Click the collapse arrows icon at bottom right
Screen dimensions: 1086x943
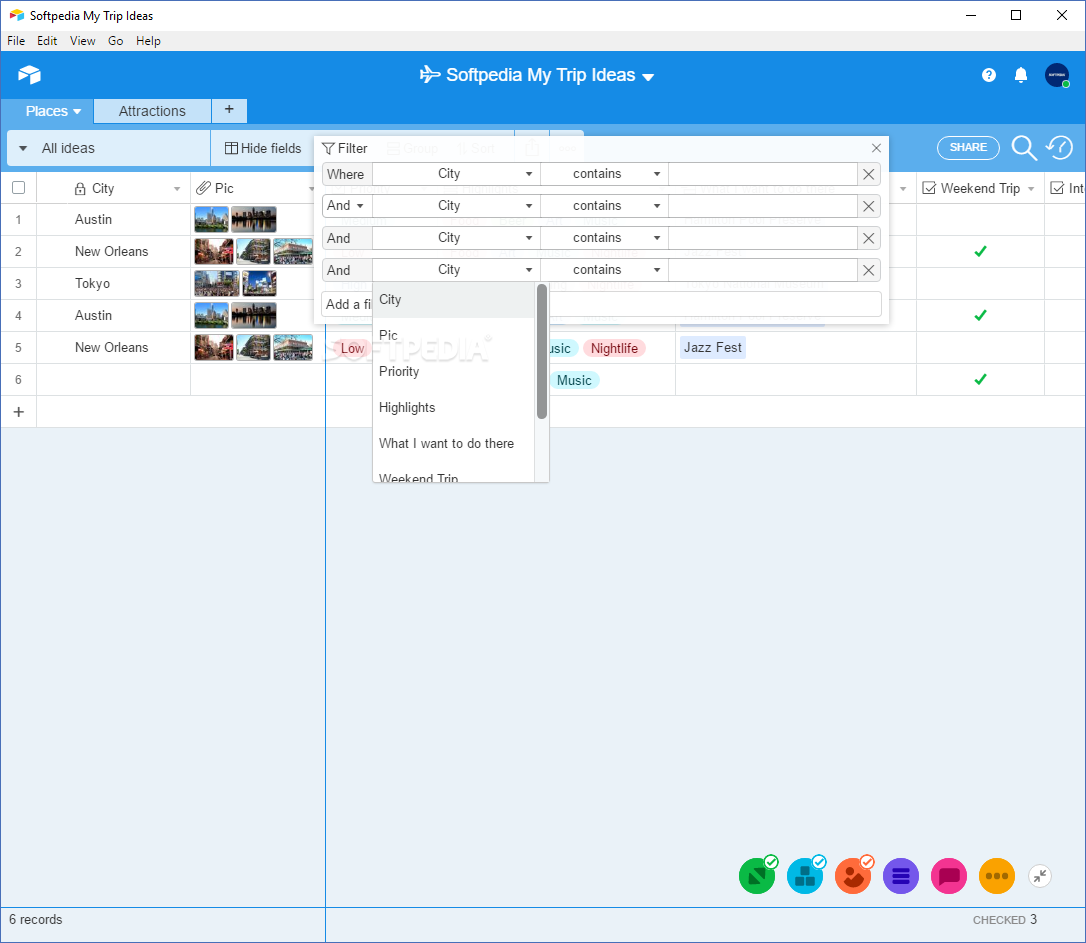pyautogui.click(x=1040, y=876)
